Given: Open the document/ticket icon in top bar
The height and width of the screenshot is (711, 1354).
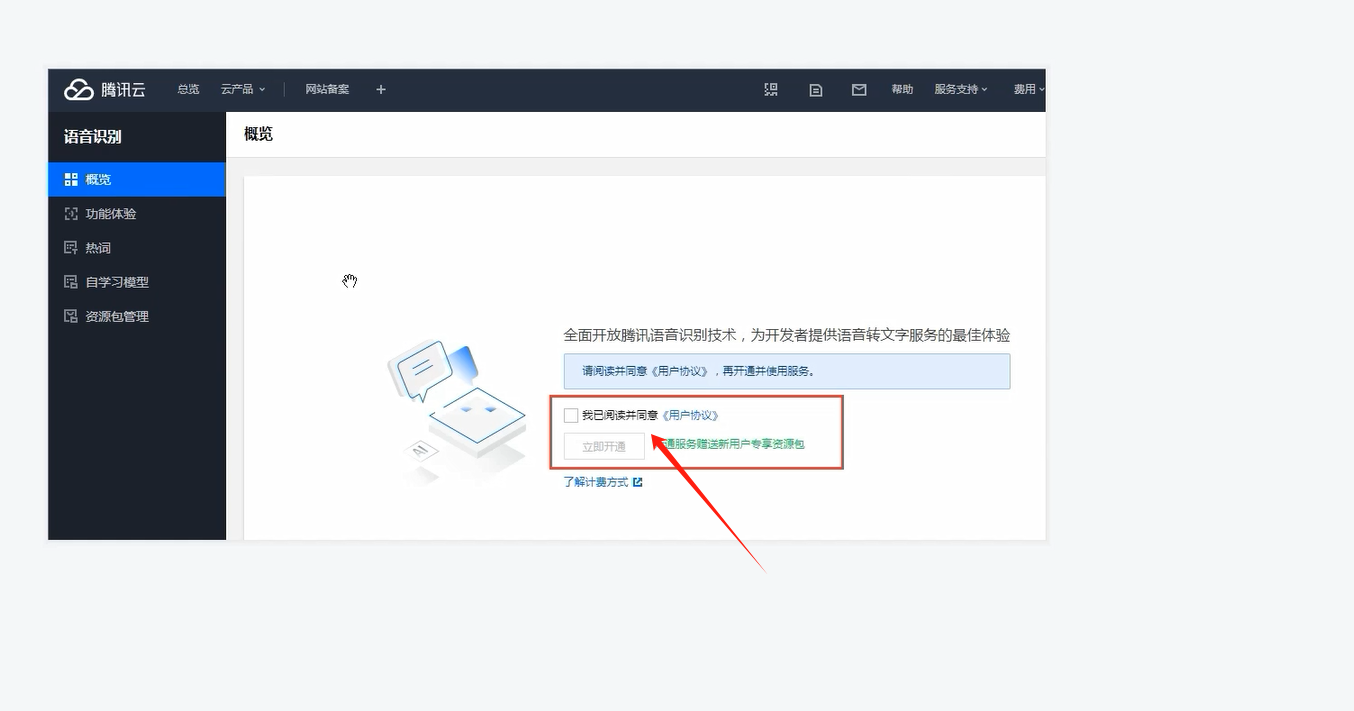Looking at the screenshot, I should click(x=816, y=90).
